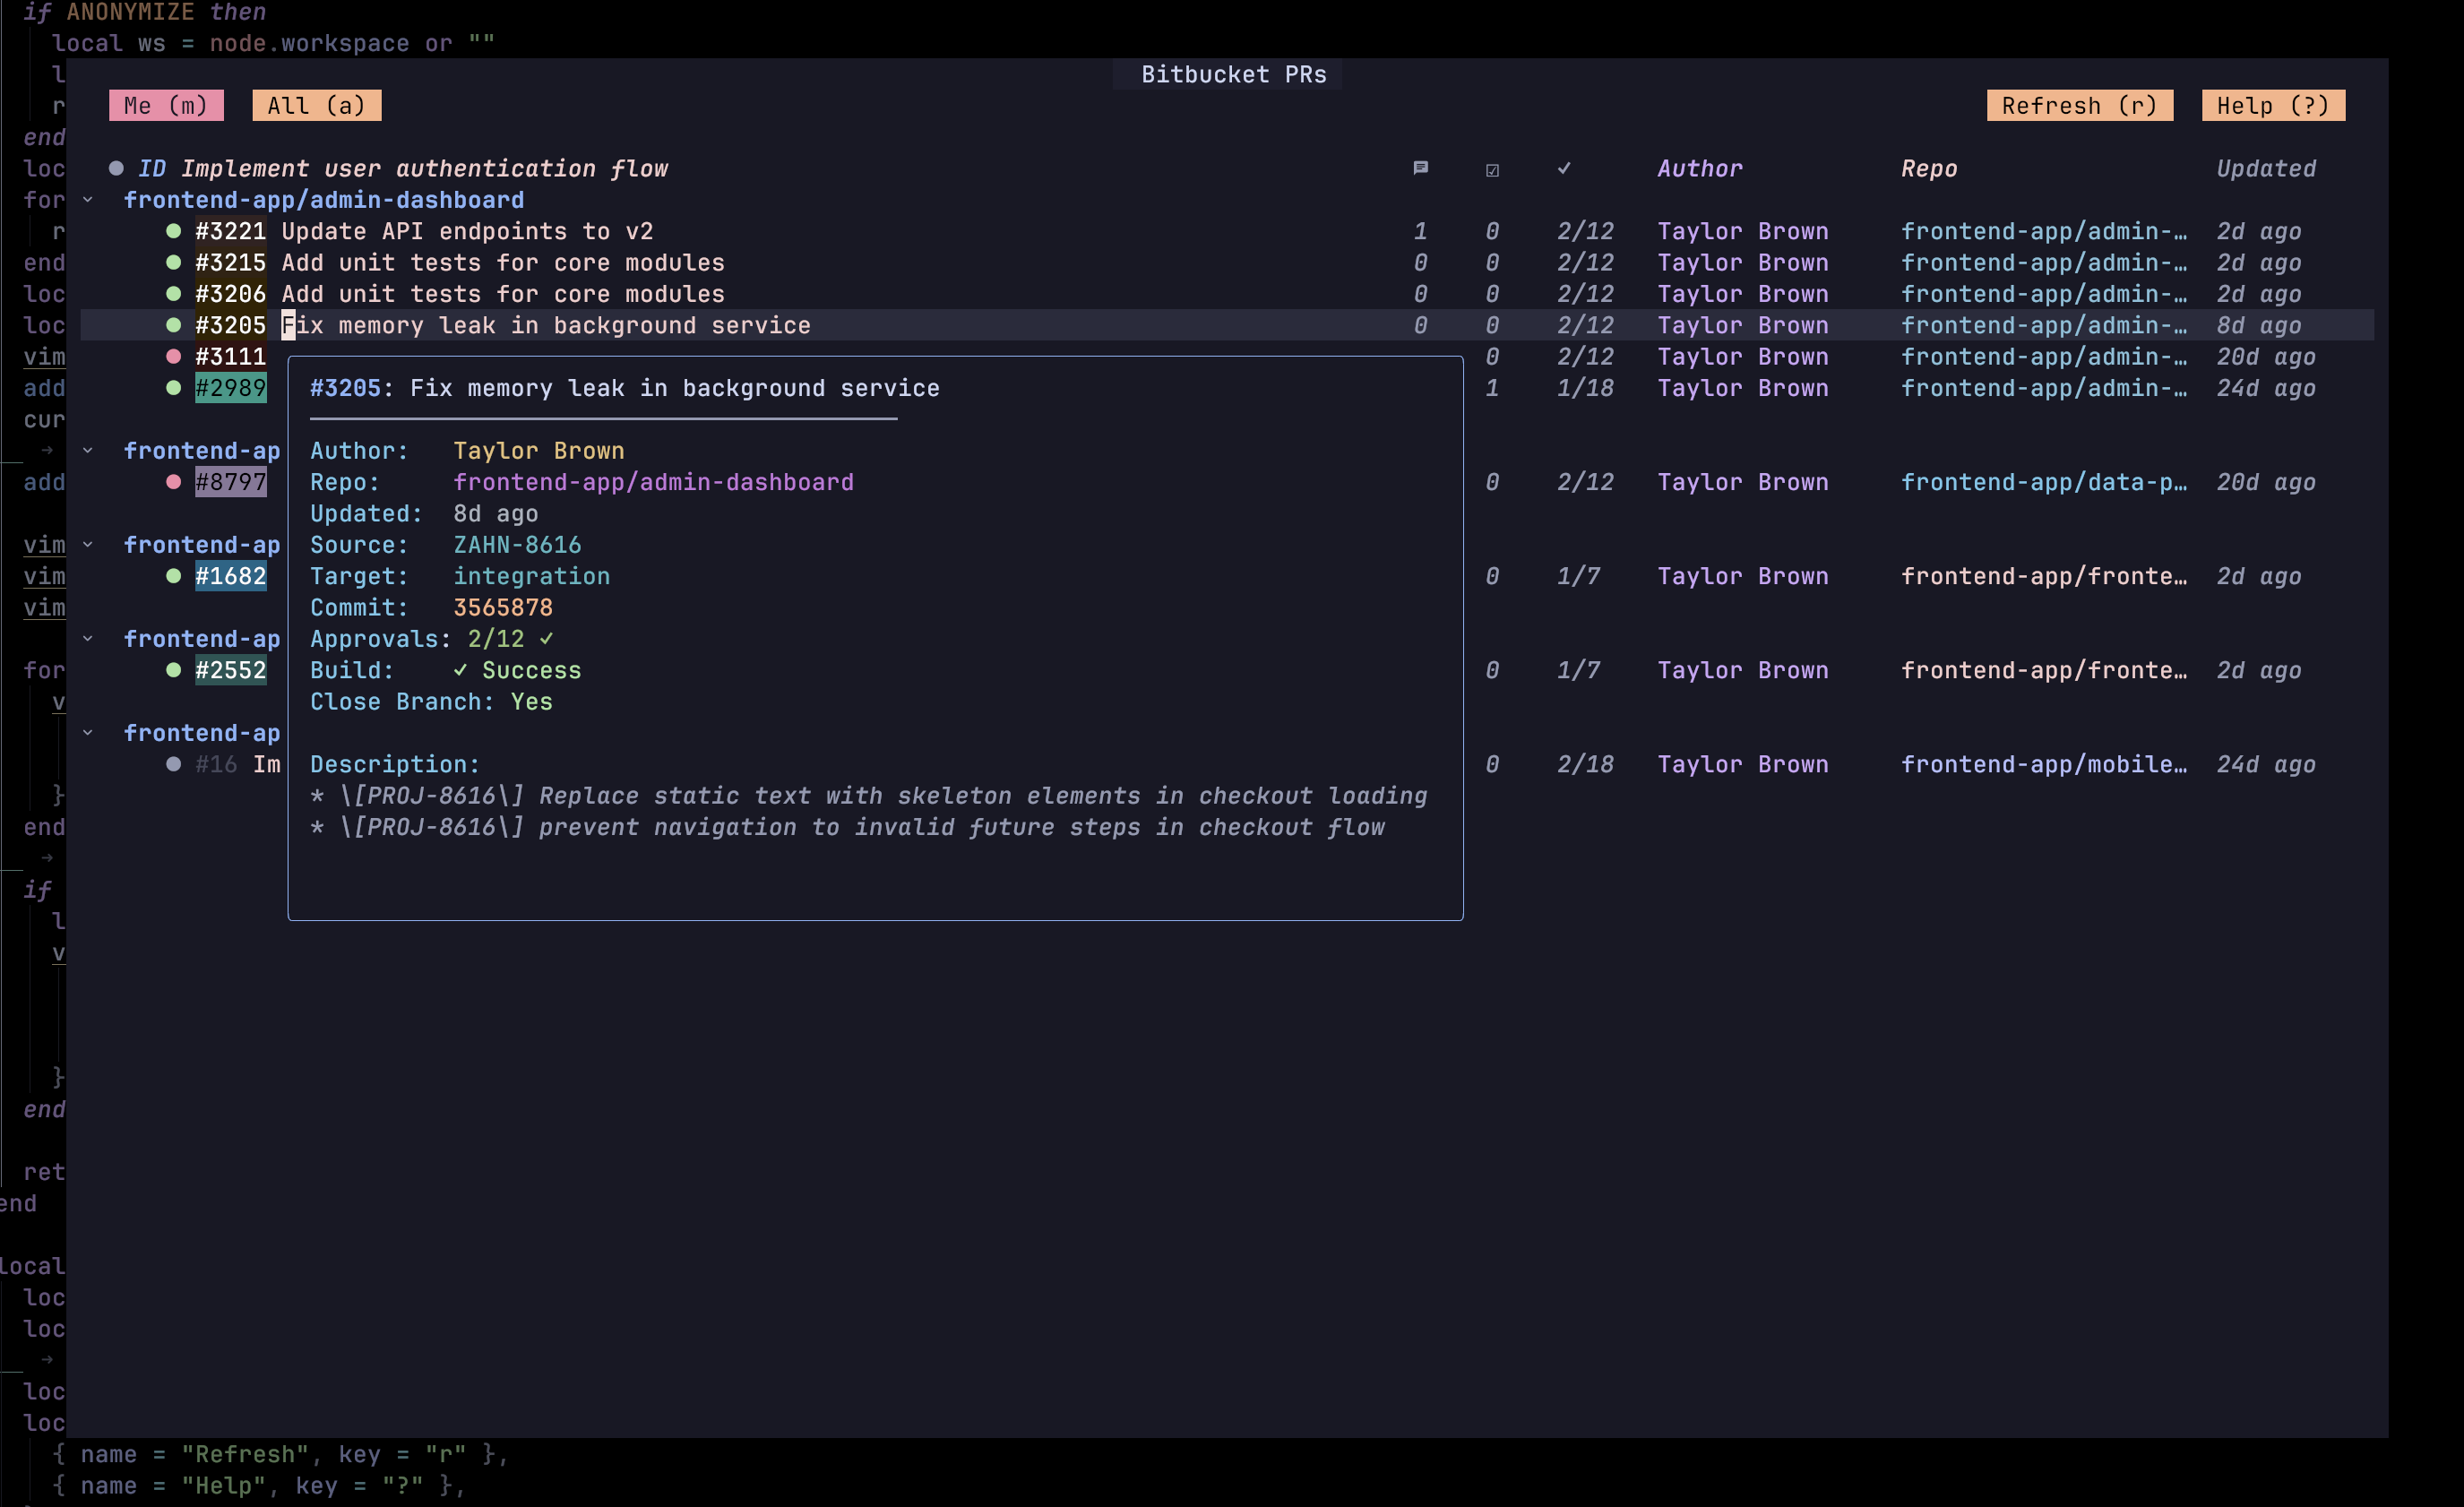Switch to the All (a) filter
Screen dimensions: 2464x1507
click(x=316, y=105)
